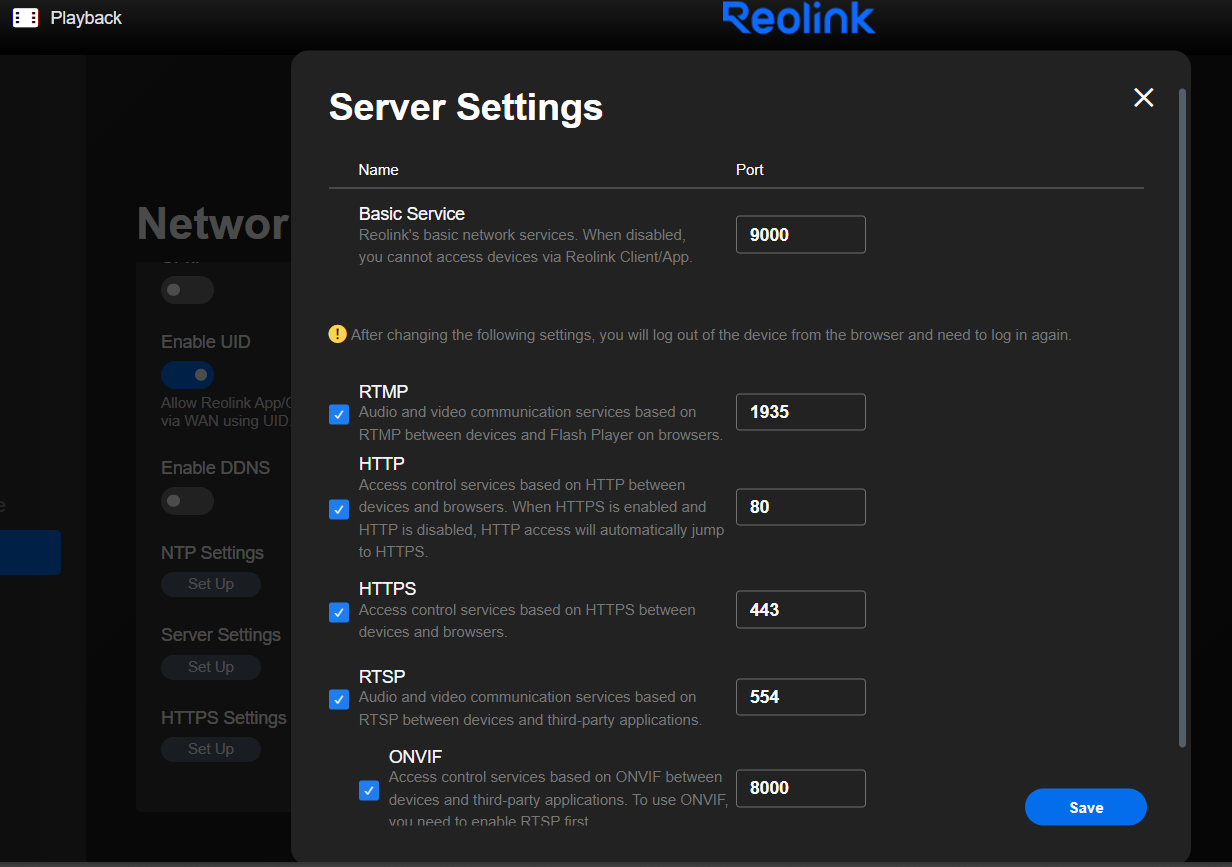Edit the RTMP port field
This screenshot has width=1232, height=867.
point(801,412)
